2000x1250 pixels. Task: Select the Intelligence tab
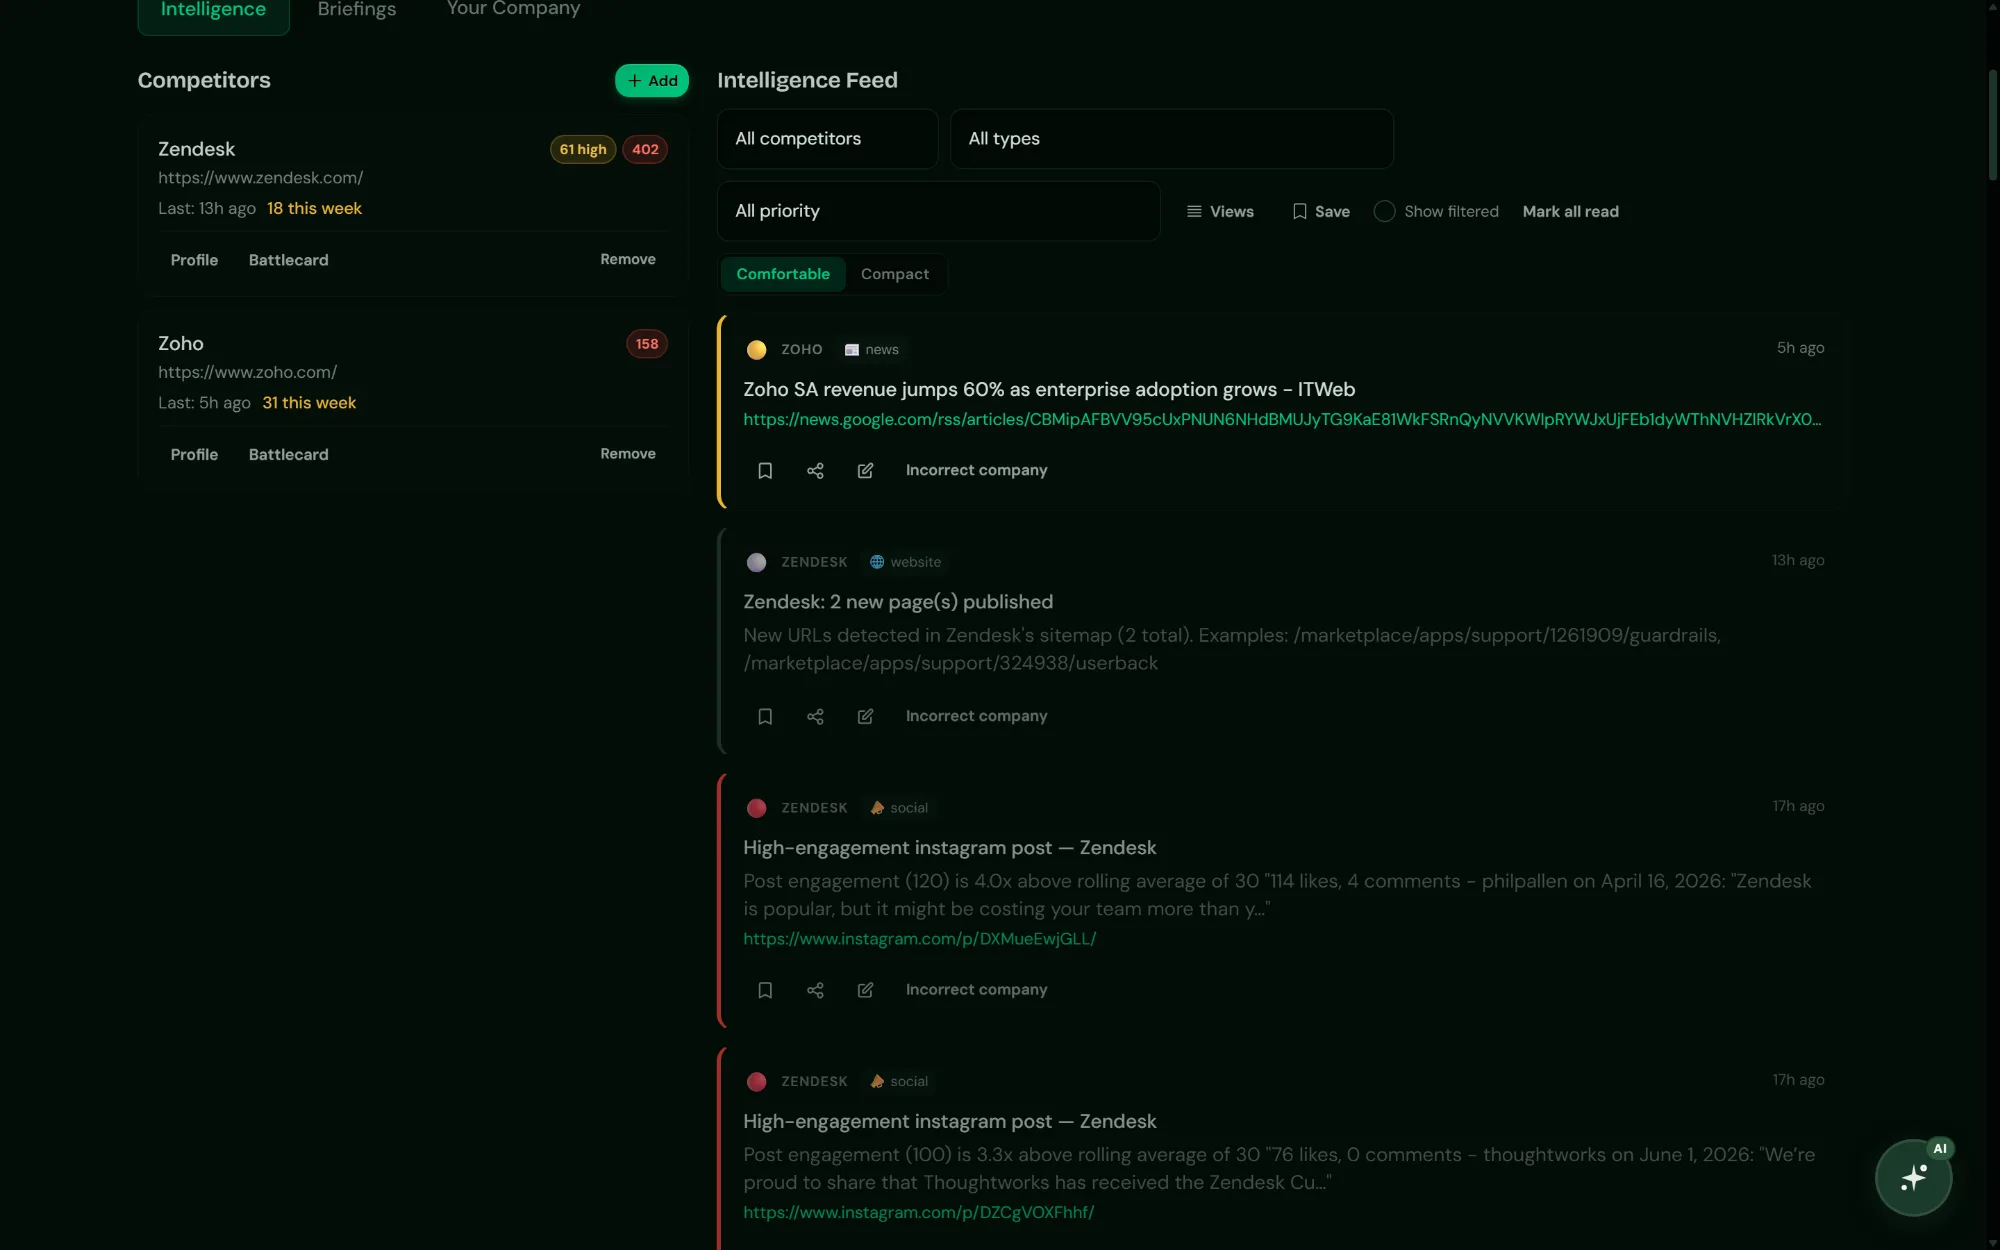pyautogui.click(x=213, y=12)
